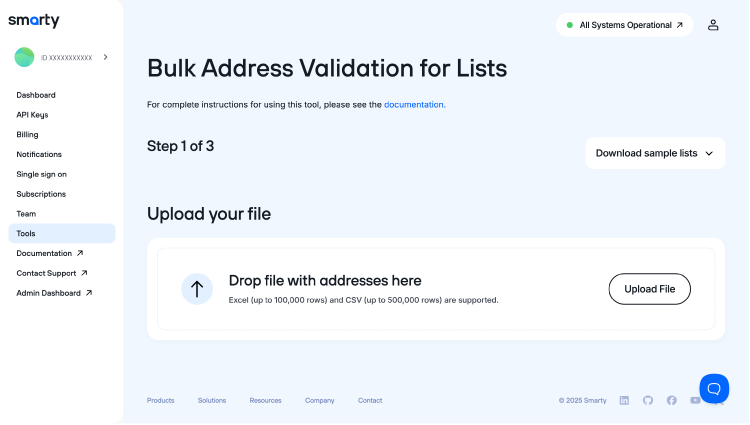The width and height of the screenshot is (750, 425).
Task: Check All Systems Operational status
Action: (x=624, y=25)
